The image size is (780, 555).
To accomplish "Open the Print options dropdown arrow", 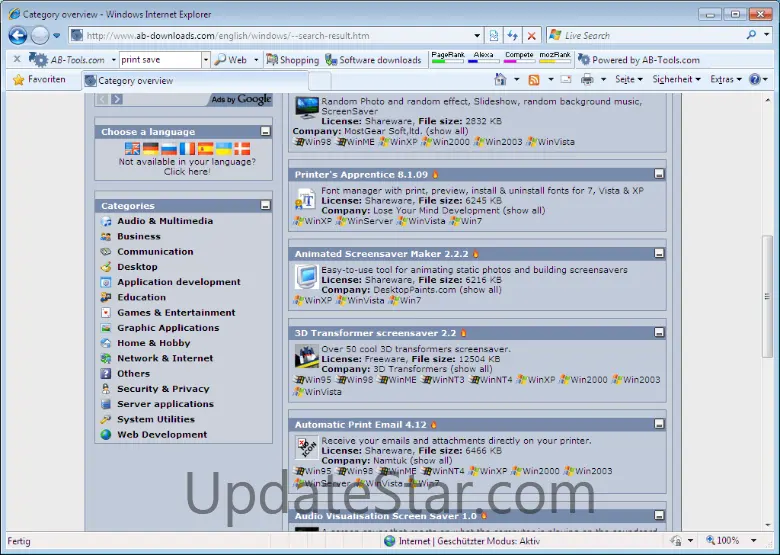I will point(603,79).
